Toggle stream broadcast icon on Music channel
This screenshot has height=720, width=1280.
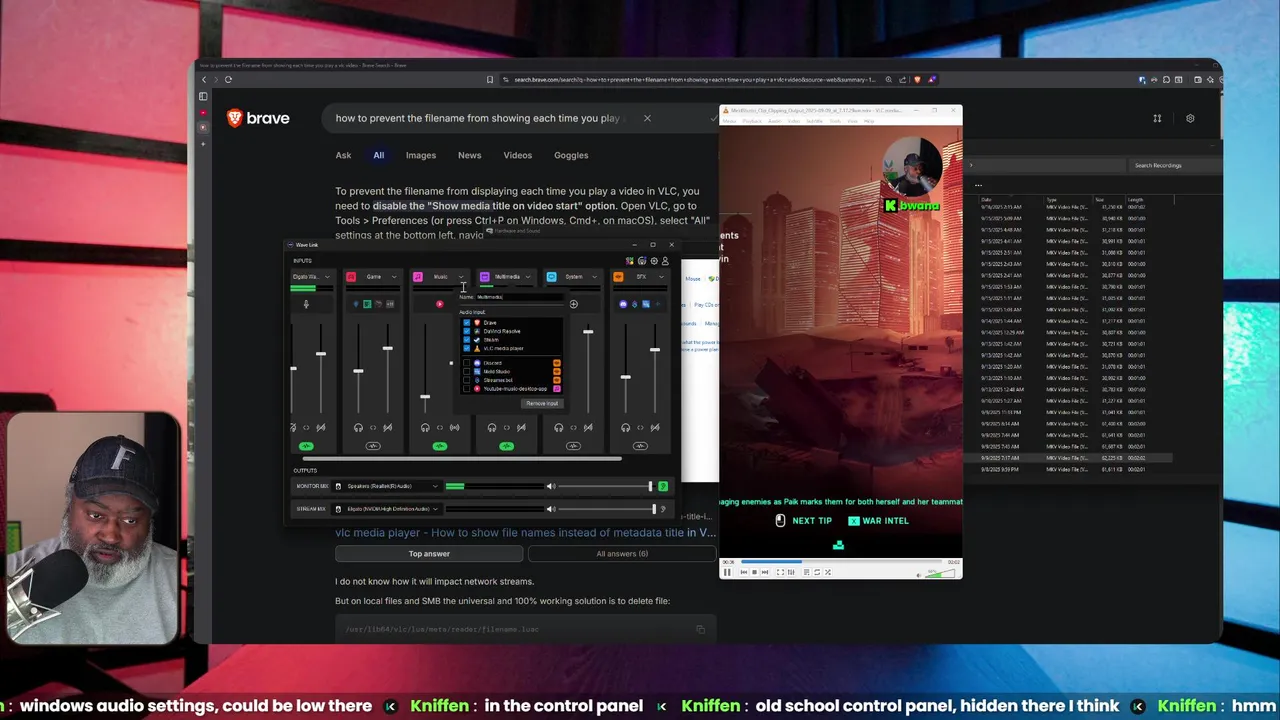[454, 427]
